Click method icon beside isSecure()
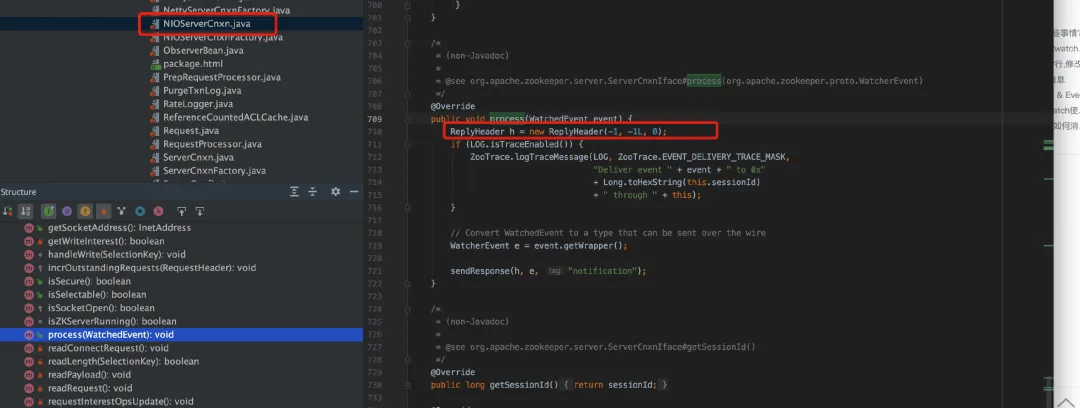The width and height of the screenshot is (1080, 408). click(29, 281)
